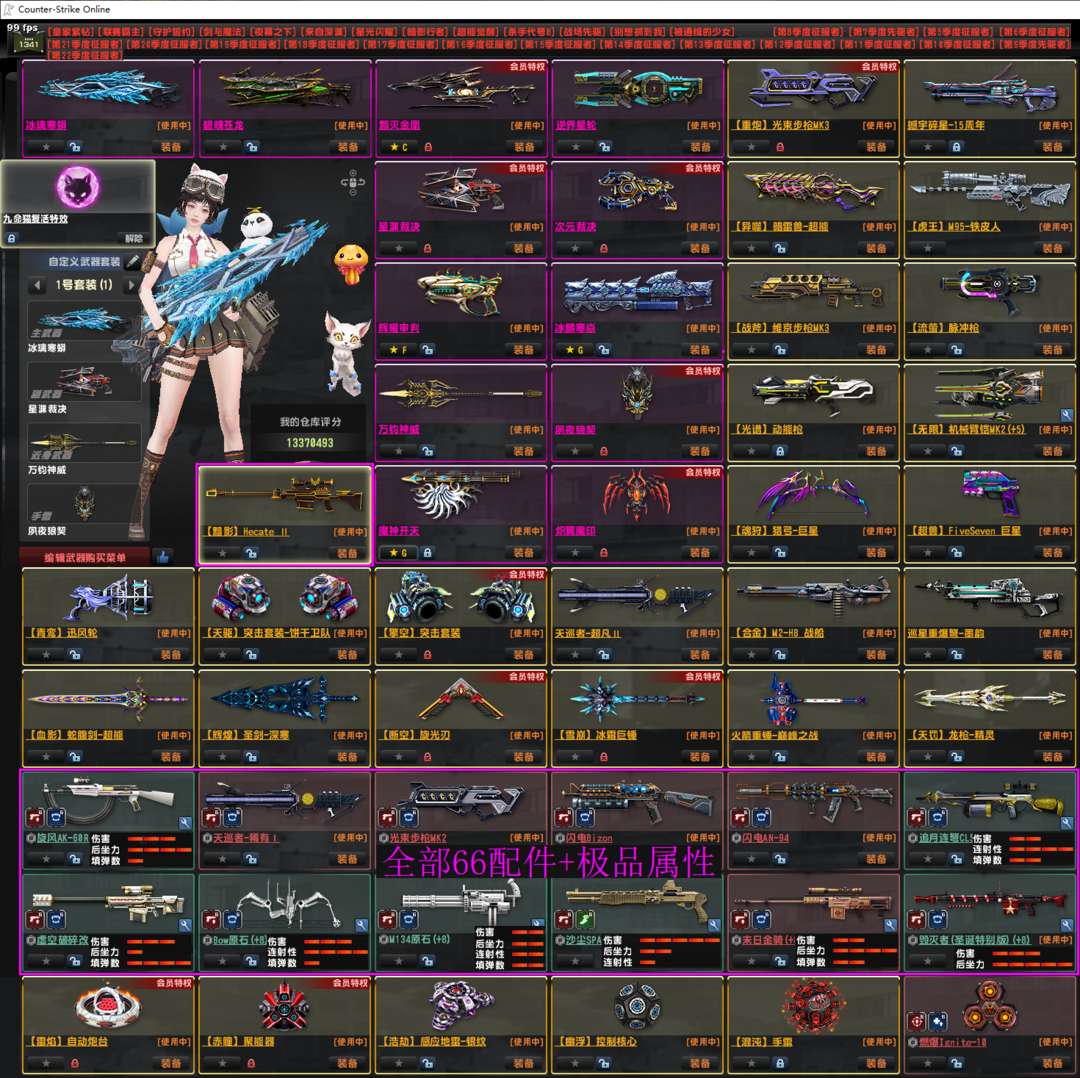Click the wrench icon on 【无限】机械臂铠MK2 card
1080x1078 pixels.
click(1066, 415)
